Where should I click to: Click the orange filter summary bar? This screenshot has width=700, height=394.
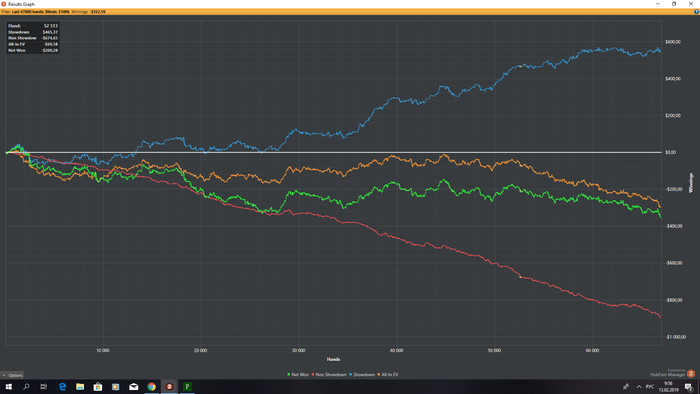(x=350, y=12)
